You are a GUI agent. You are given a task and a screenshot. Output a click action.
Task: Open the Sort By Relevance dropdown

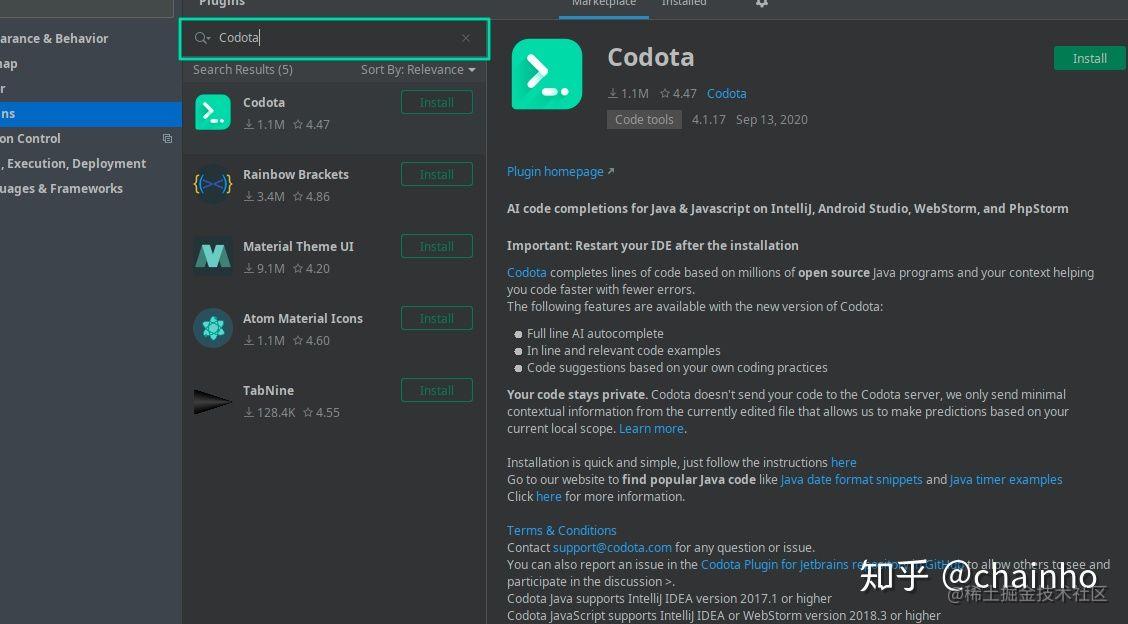click(418, 70)
